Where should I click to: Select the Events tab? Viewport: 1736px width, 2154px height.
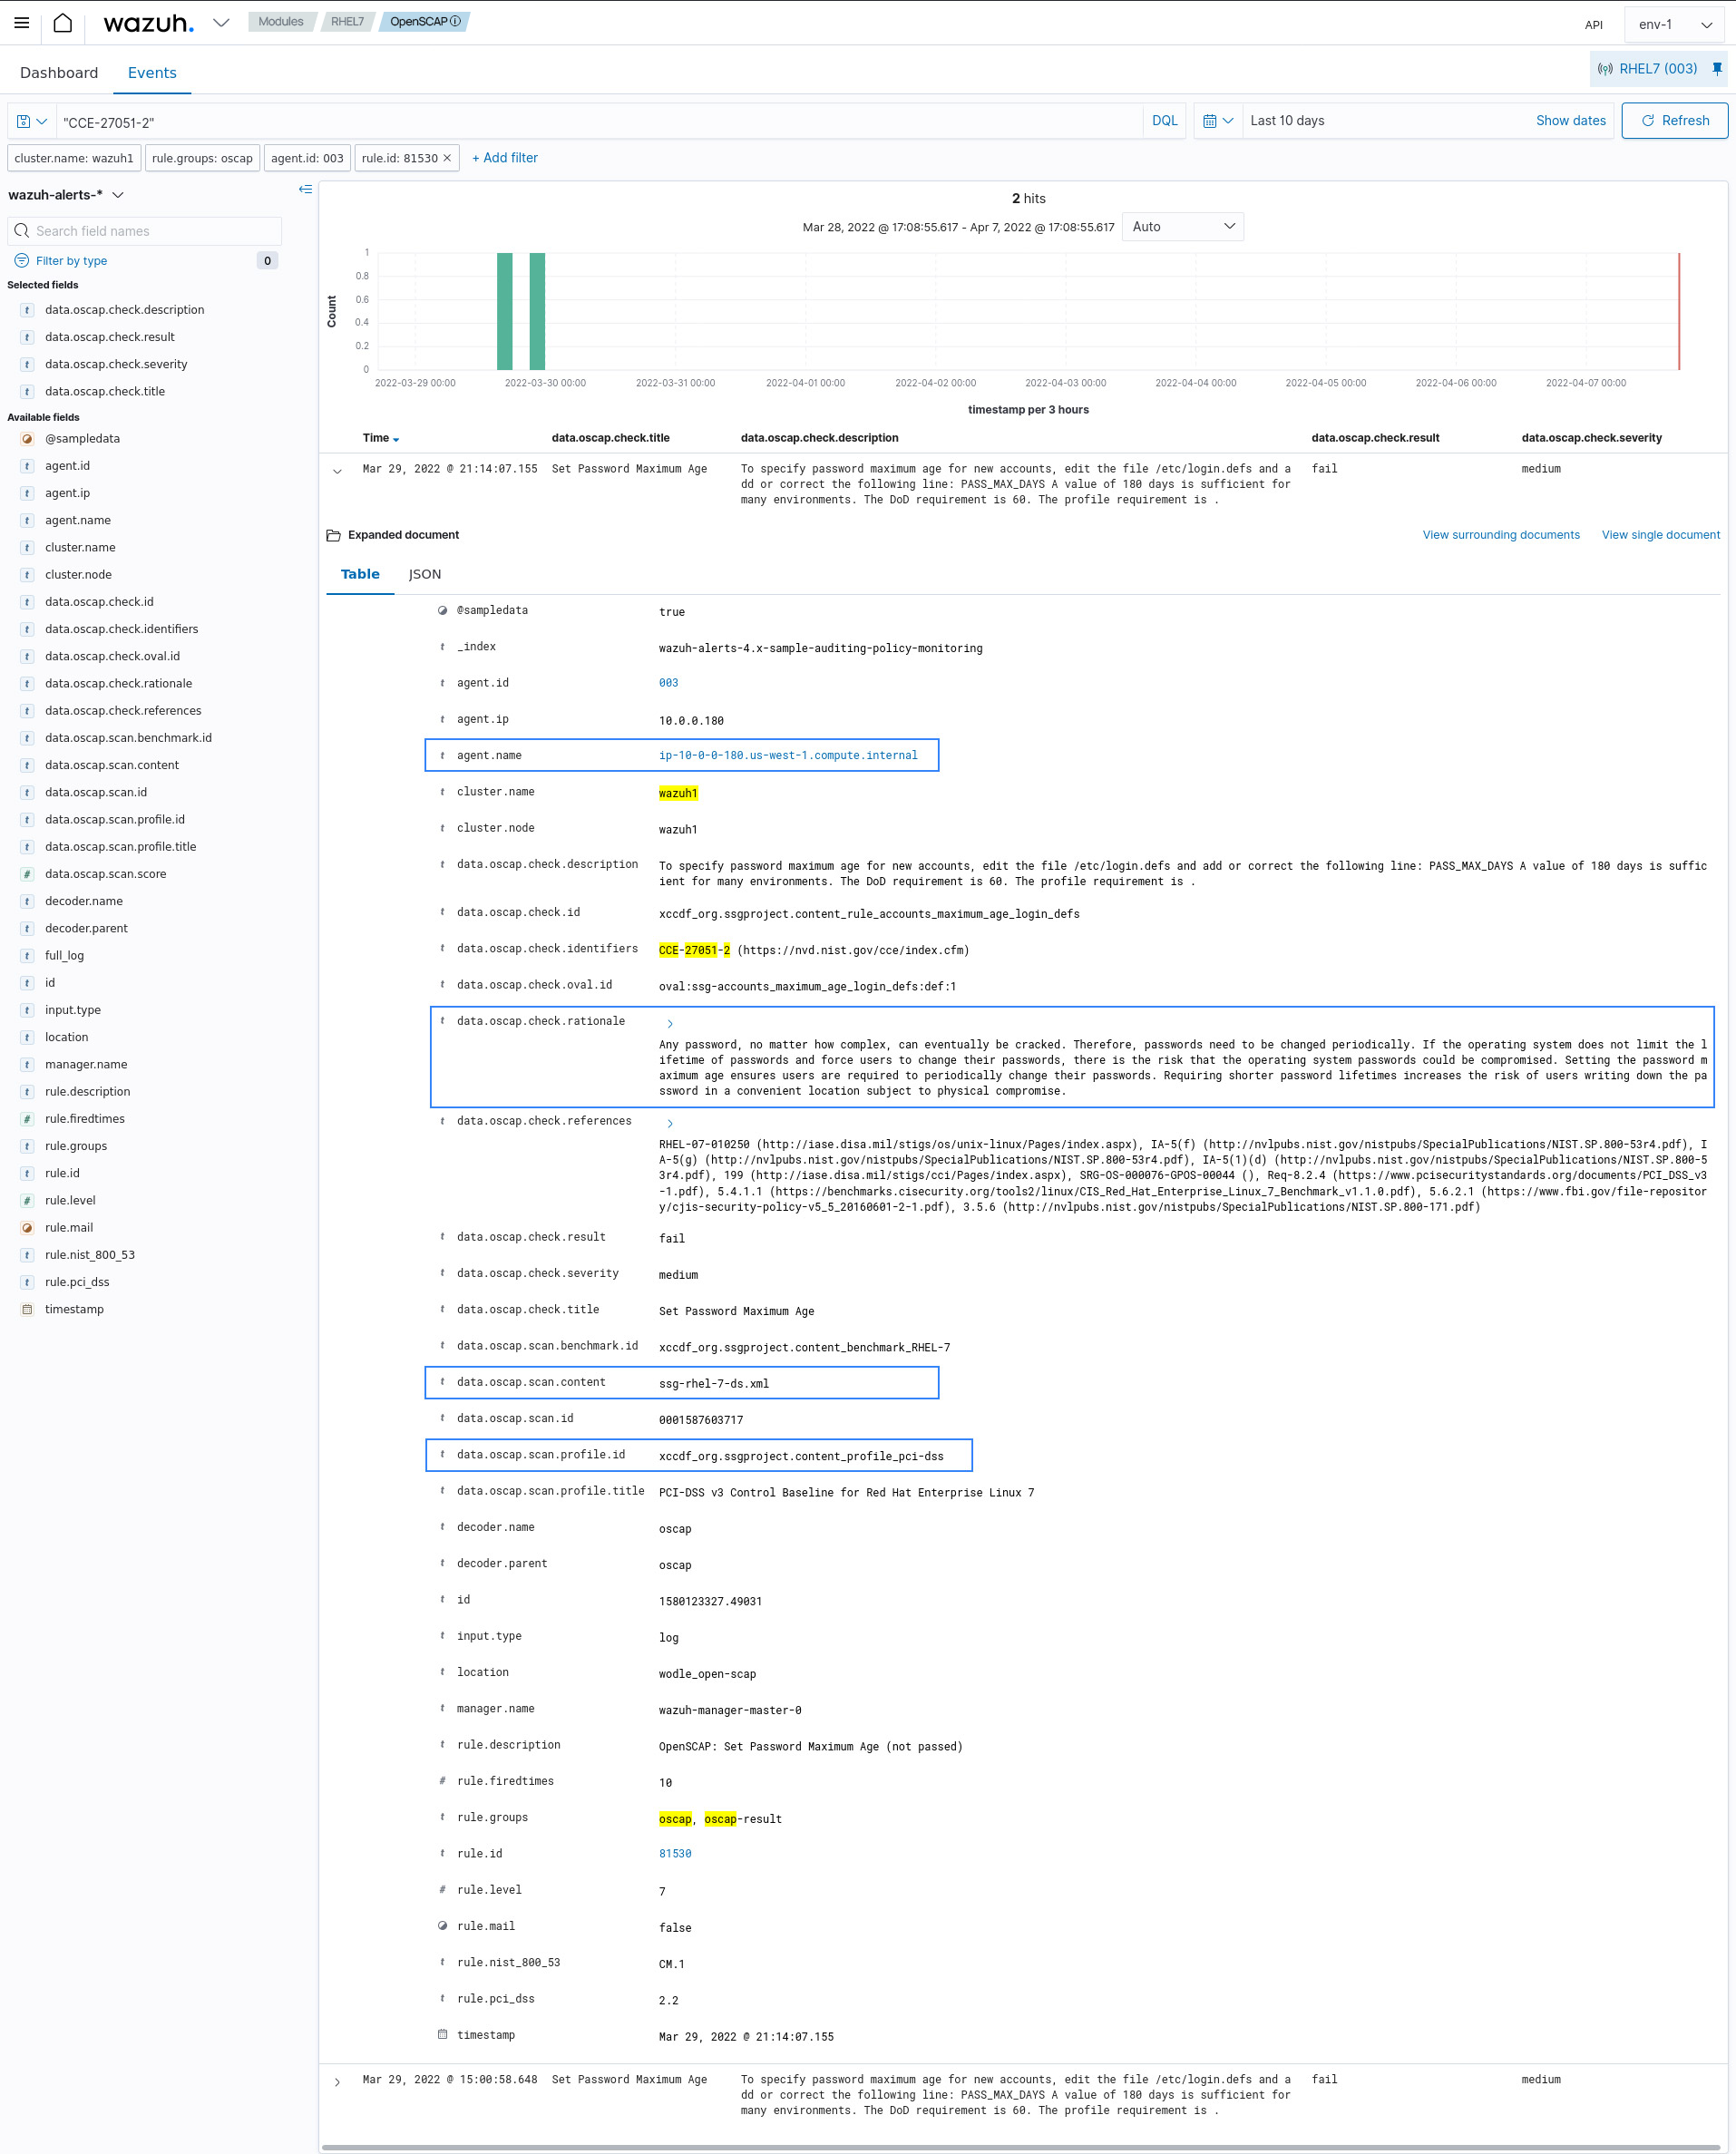[x=152, y=72]
